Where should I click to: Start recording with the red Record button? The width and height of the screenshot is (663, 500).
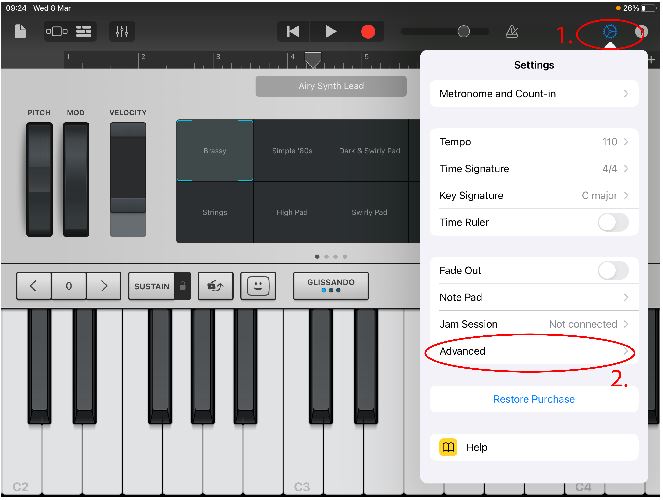pos(368,32)
